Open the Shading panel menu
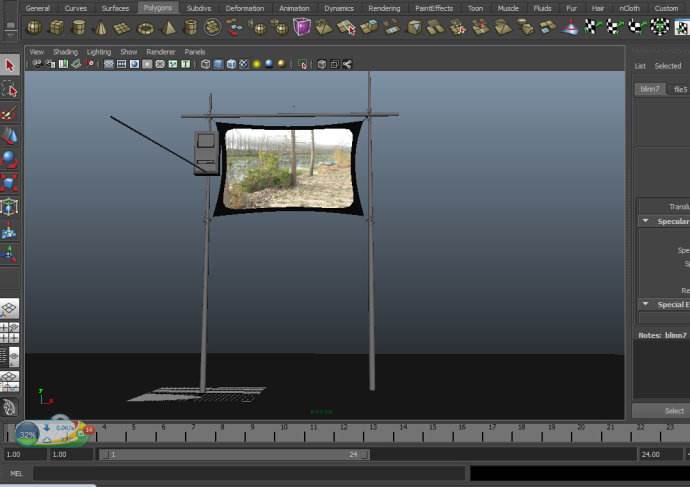Screen dimensions: 690x487 (x=65, y=52)
